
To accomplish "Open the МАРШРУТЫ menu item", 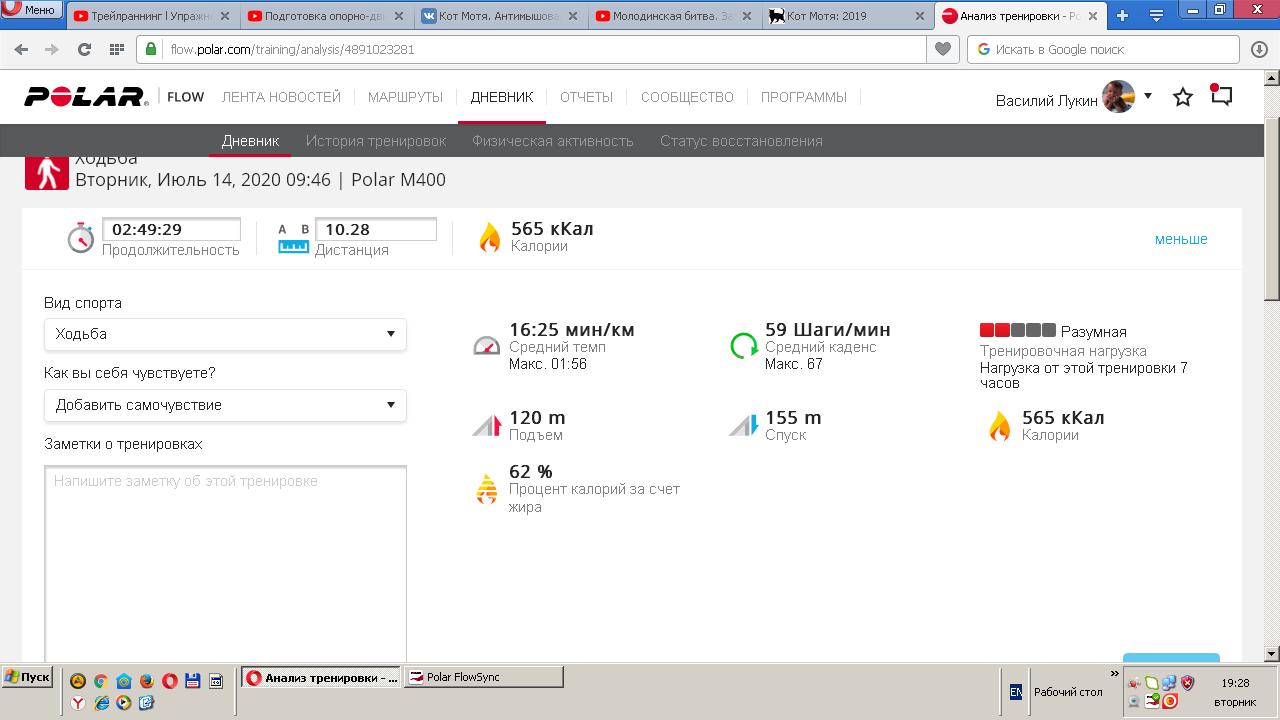I will pyautogui.click(x=405, y=97).
